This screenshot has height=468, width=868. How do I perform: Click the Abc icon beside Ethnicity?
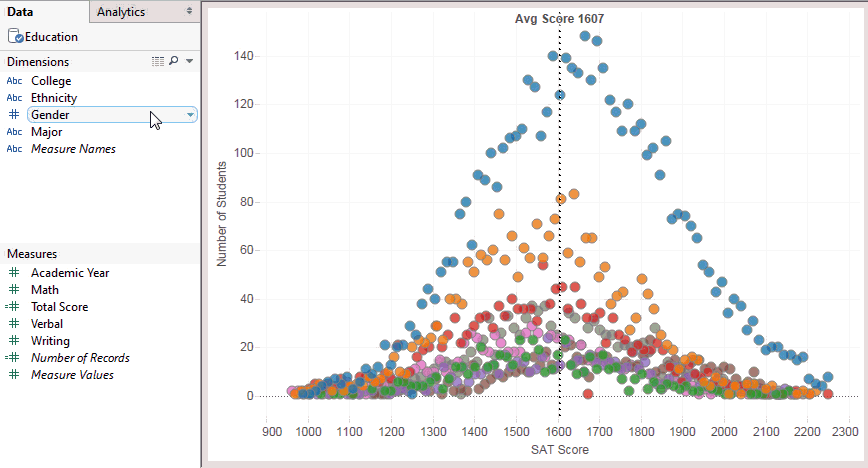click(x=14, y=98)
